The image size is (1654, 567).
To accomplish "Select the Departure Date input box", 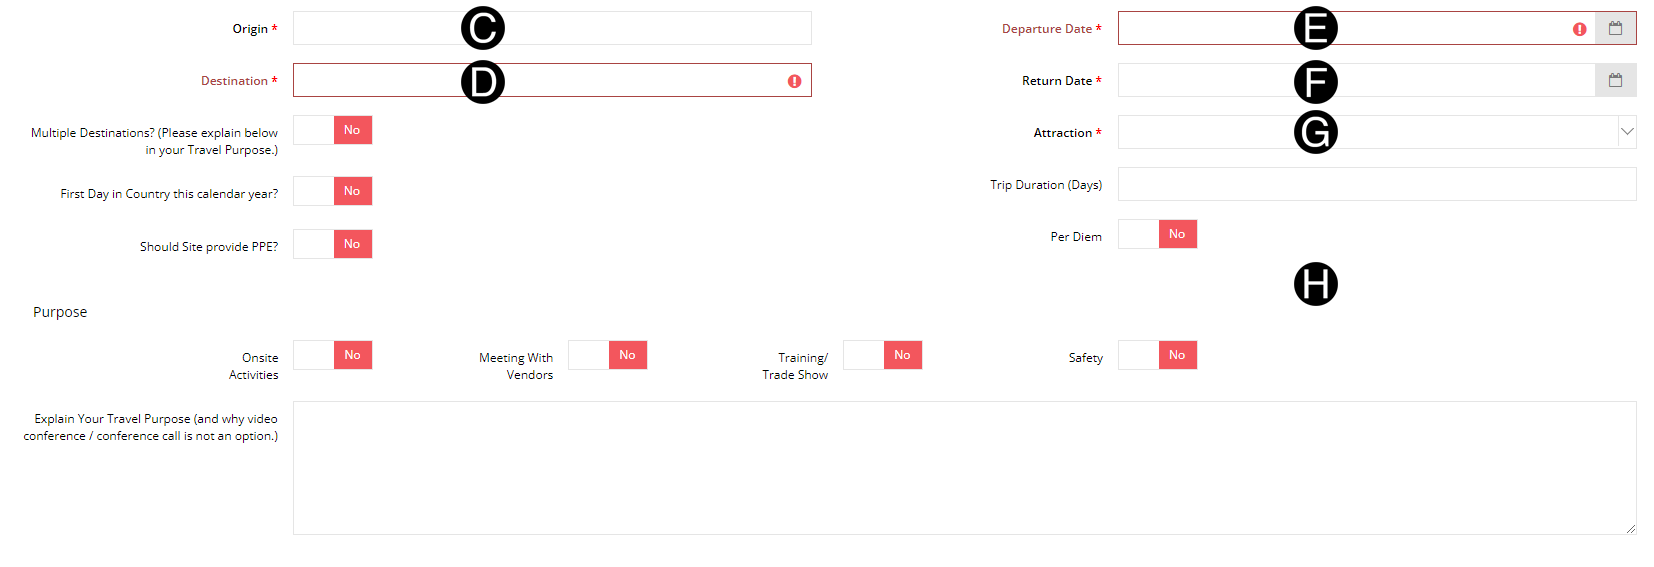I will pos(1200,29).
